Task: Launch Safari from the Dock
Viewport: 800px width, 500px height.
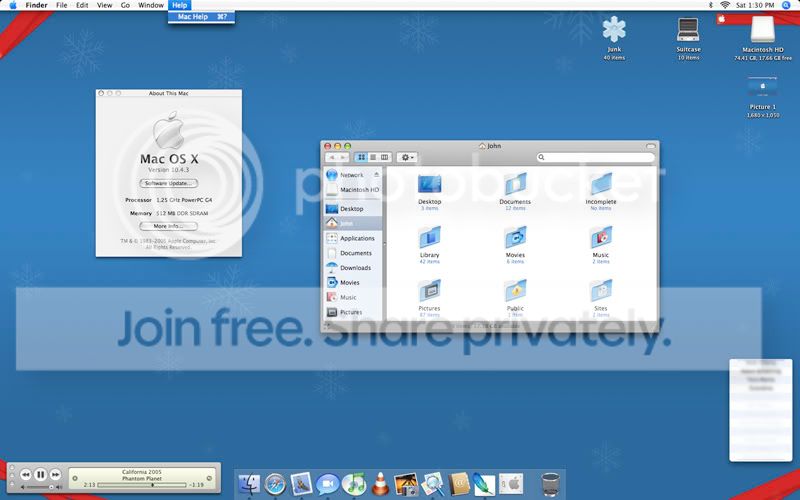Action: tap(275, 484)
